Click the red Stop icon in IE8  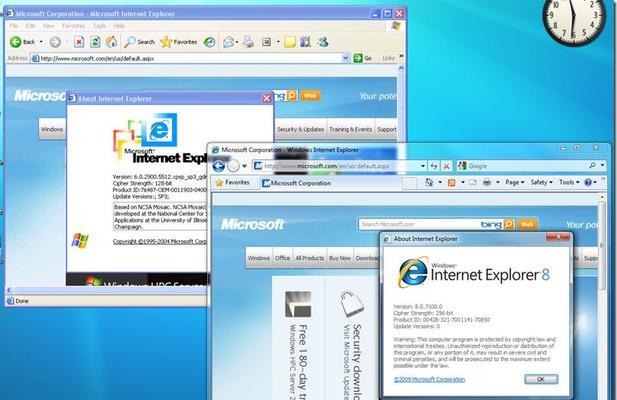446,166
